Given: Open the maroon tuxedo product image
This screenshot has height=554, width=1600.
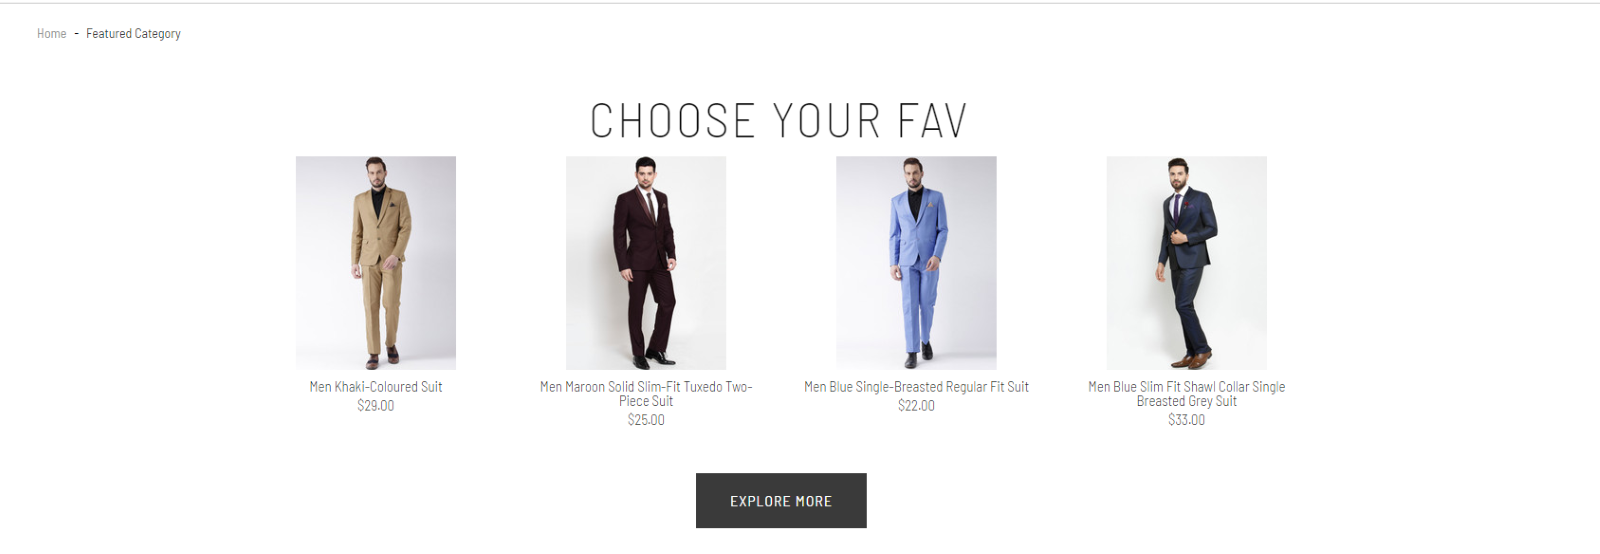Looking at the screenshot, I should (646, 262).
